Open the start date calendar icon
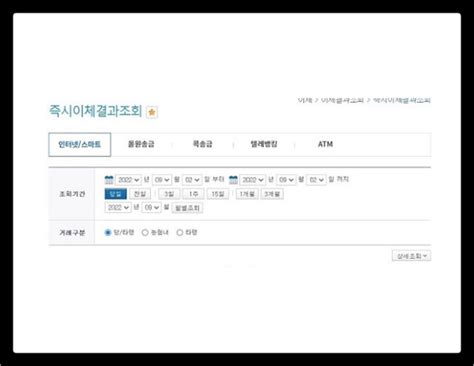The image size is (474, 366). point(109,180)
